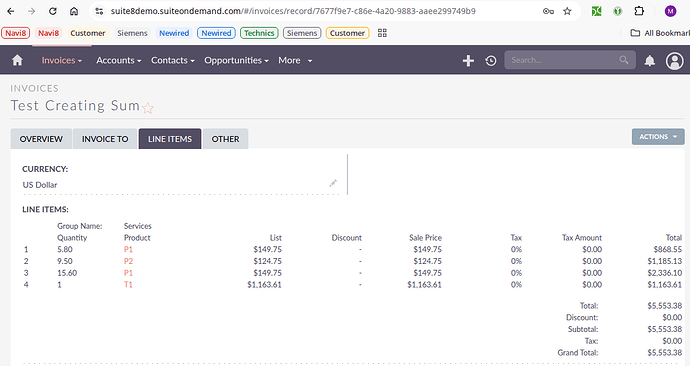Click quantity 5.80 in line 1

point(65,249)
